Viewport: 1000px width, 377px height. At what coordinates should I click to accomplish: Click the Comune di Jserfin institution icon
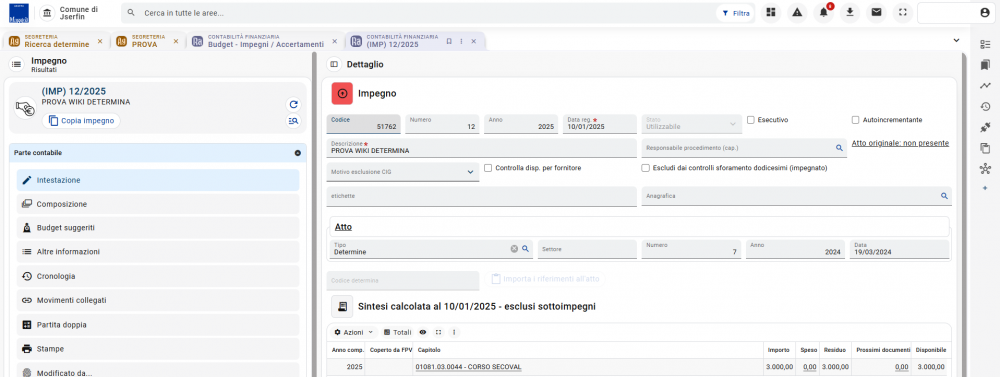point(47,13)
